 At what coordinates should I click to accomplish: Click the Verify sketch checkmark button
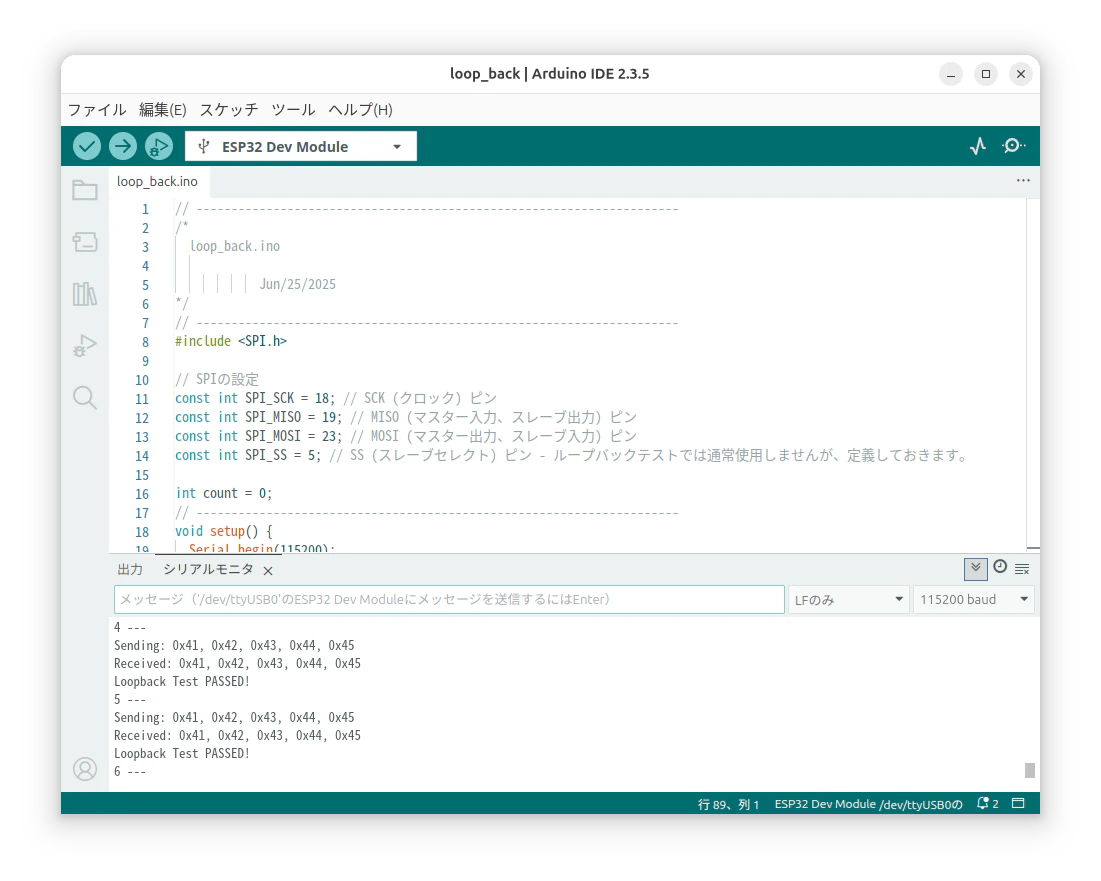tap(87, 146)
